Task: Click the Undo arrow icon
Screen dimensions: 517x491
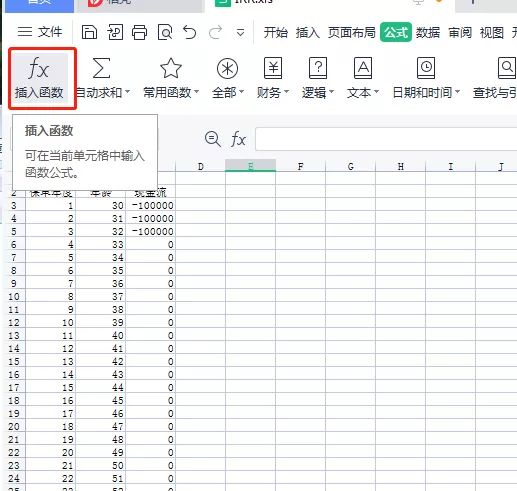Action: (x=190, y=32)
